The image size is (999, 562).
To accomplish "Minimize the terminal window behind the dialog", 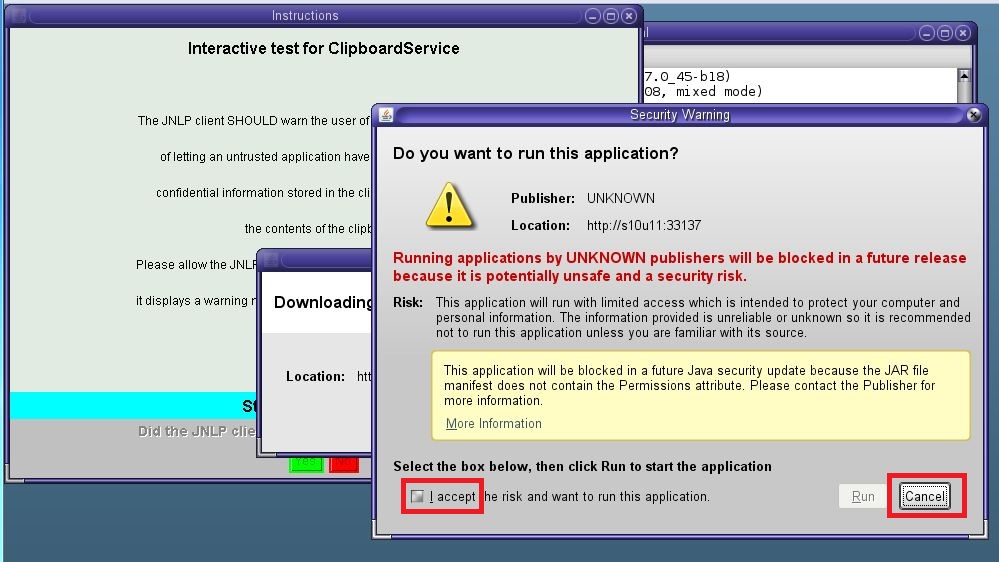I will 927,33.
